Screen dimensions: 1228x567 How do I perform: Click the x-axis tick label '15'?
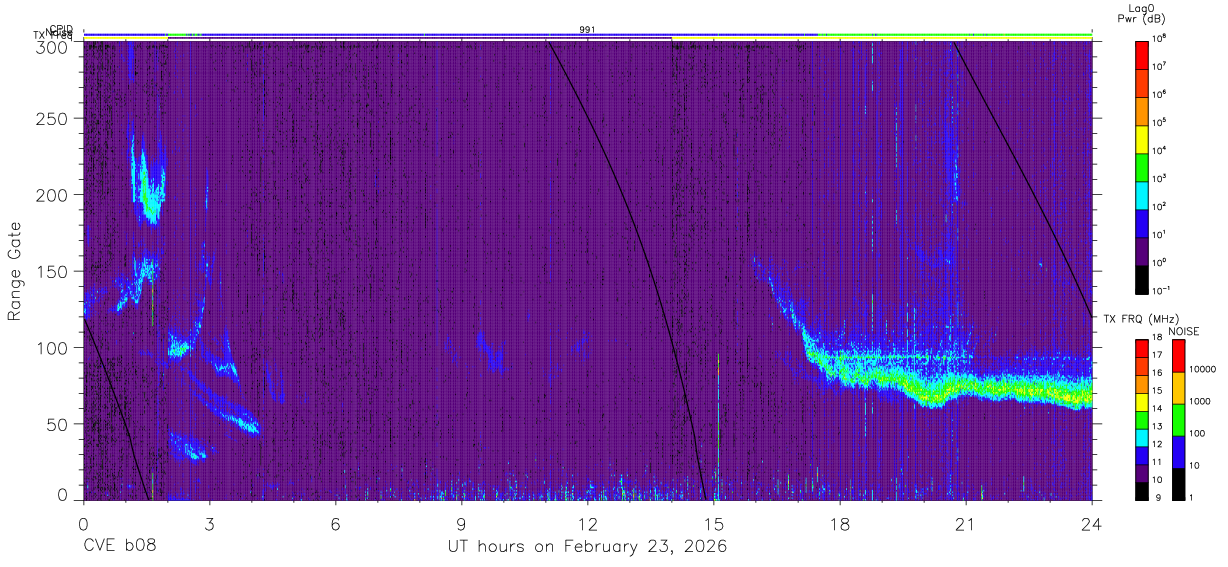point(713,523)
